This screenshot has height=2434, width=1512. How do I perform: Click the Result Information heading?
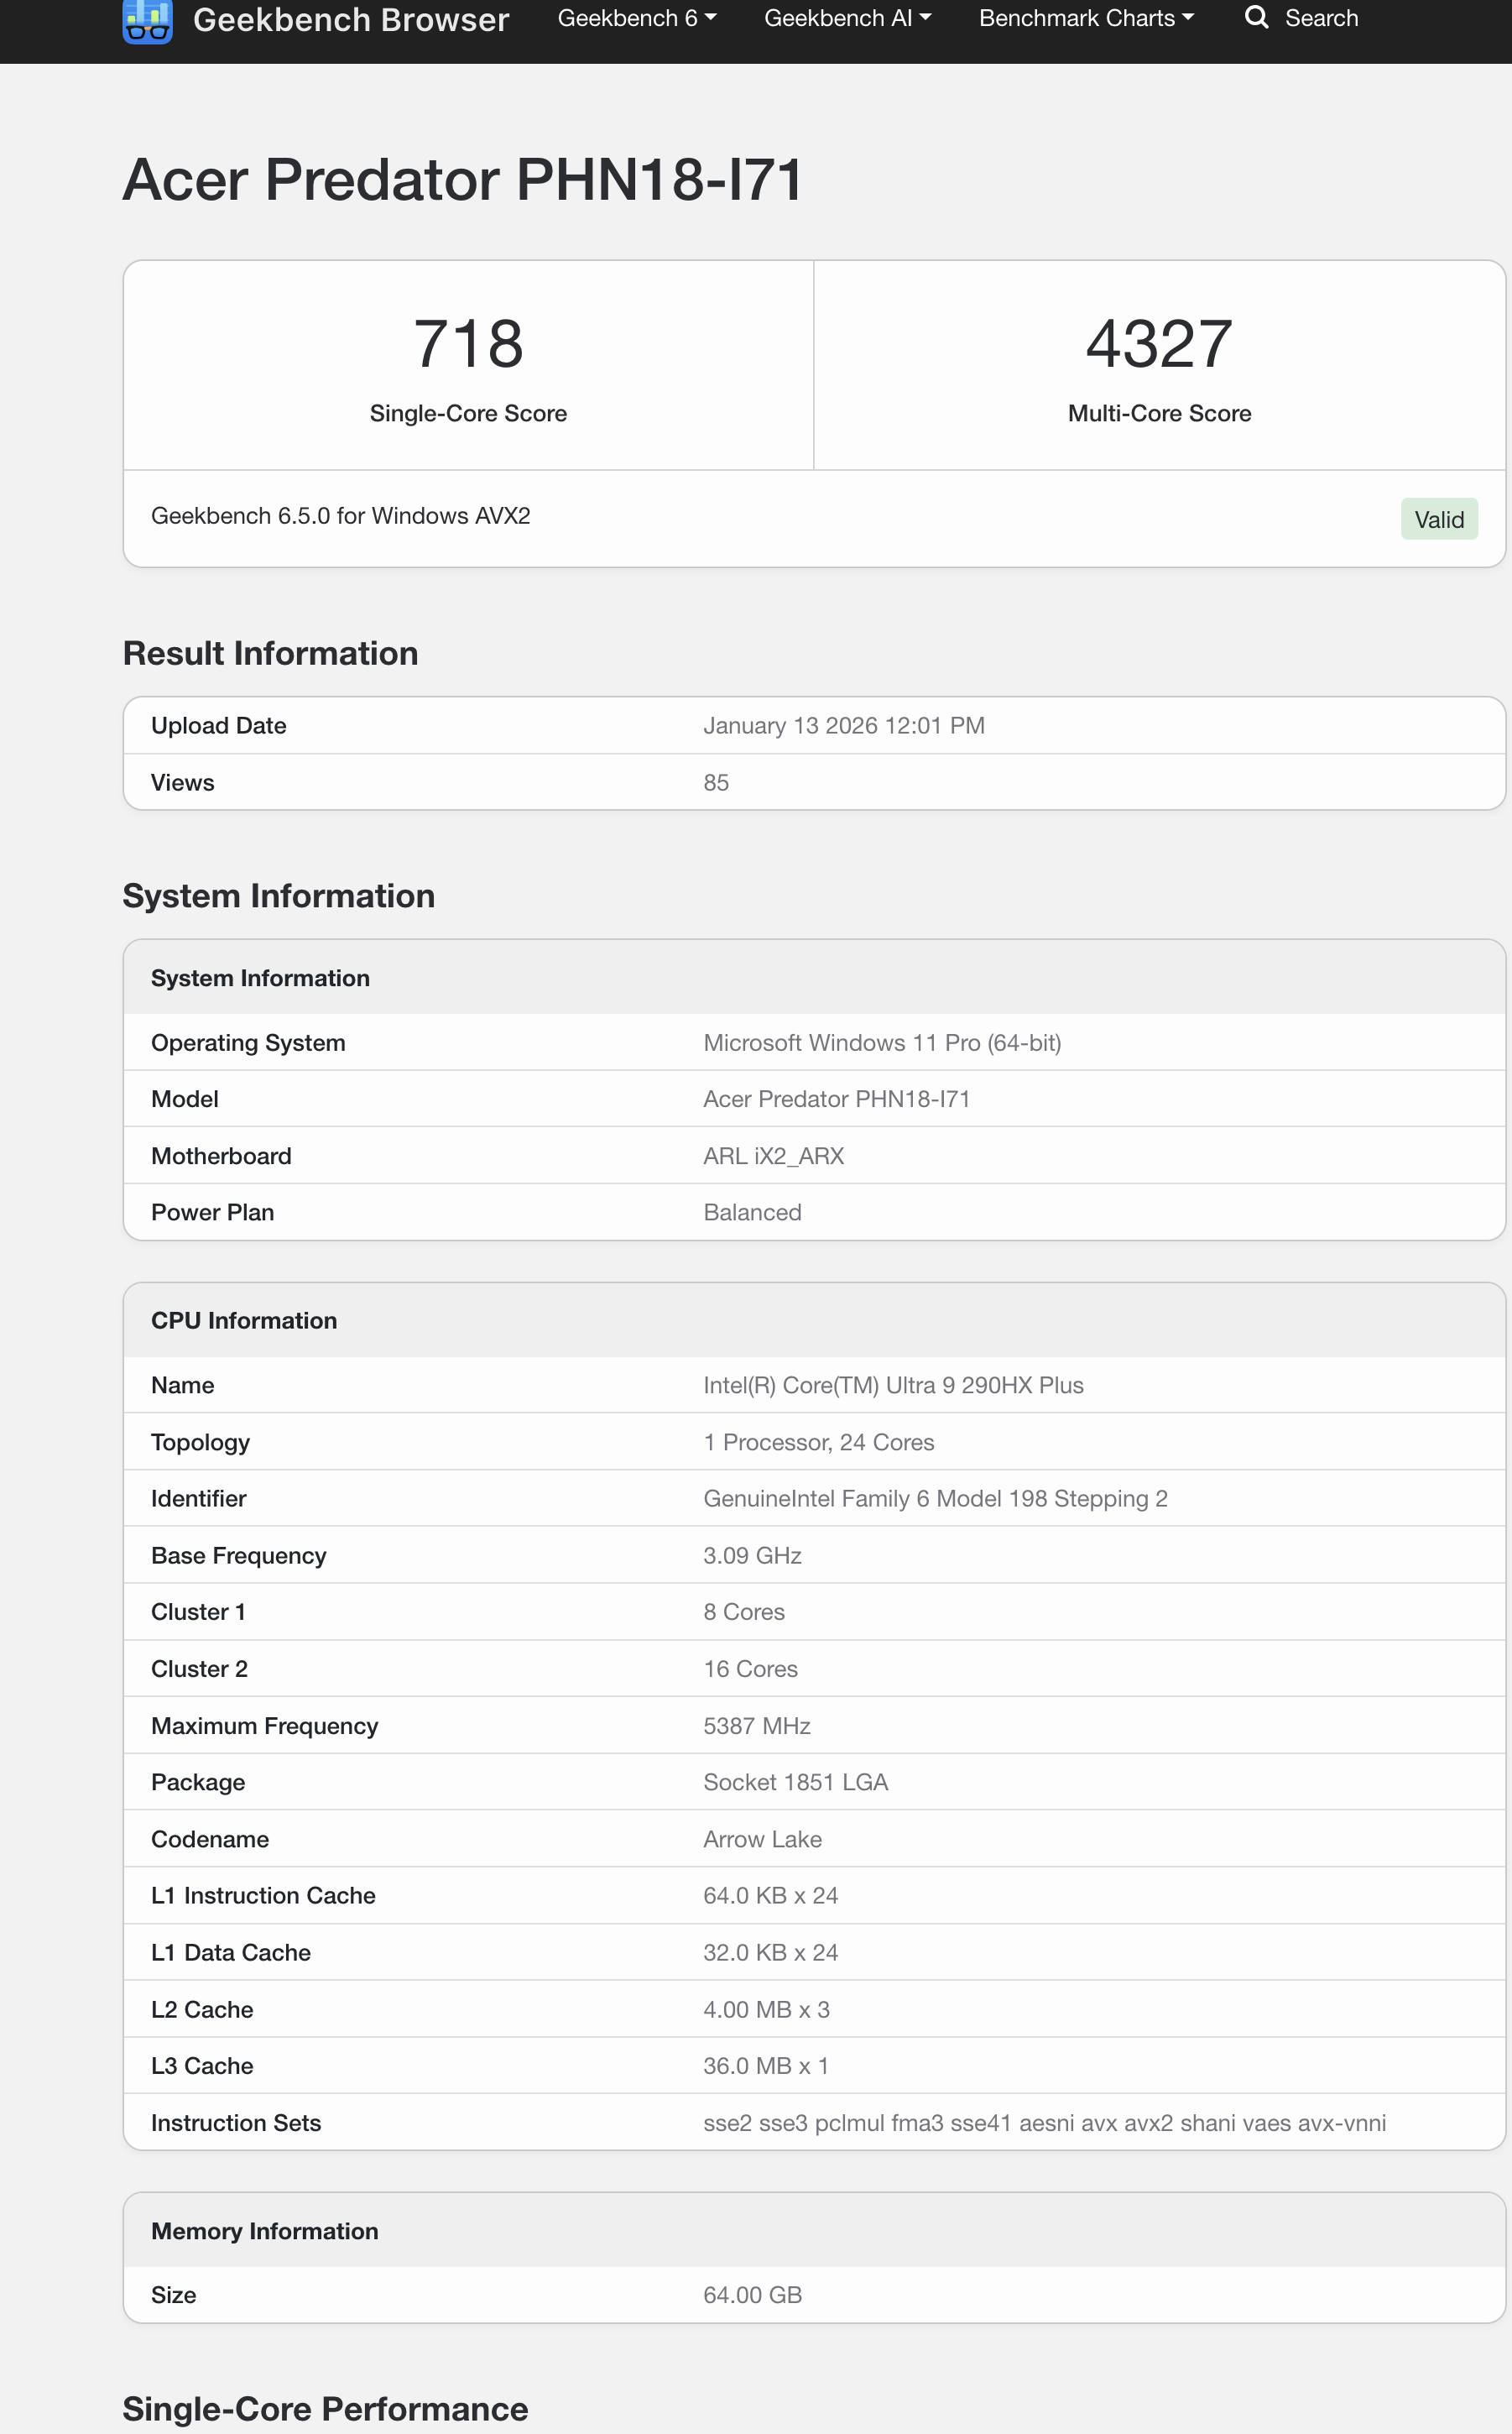[270, 652]
